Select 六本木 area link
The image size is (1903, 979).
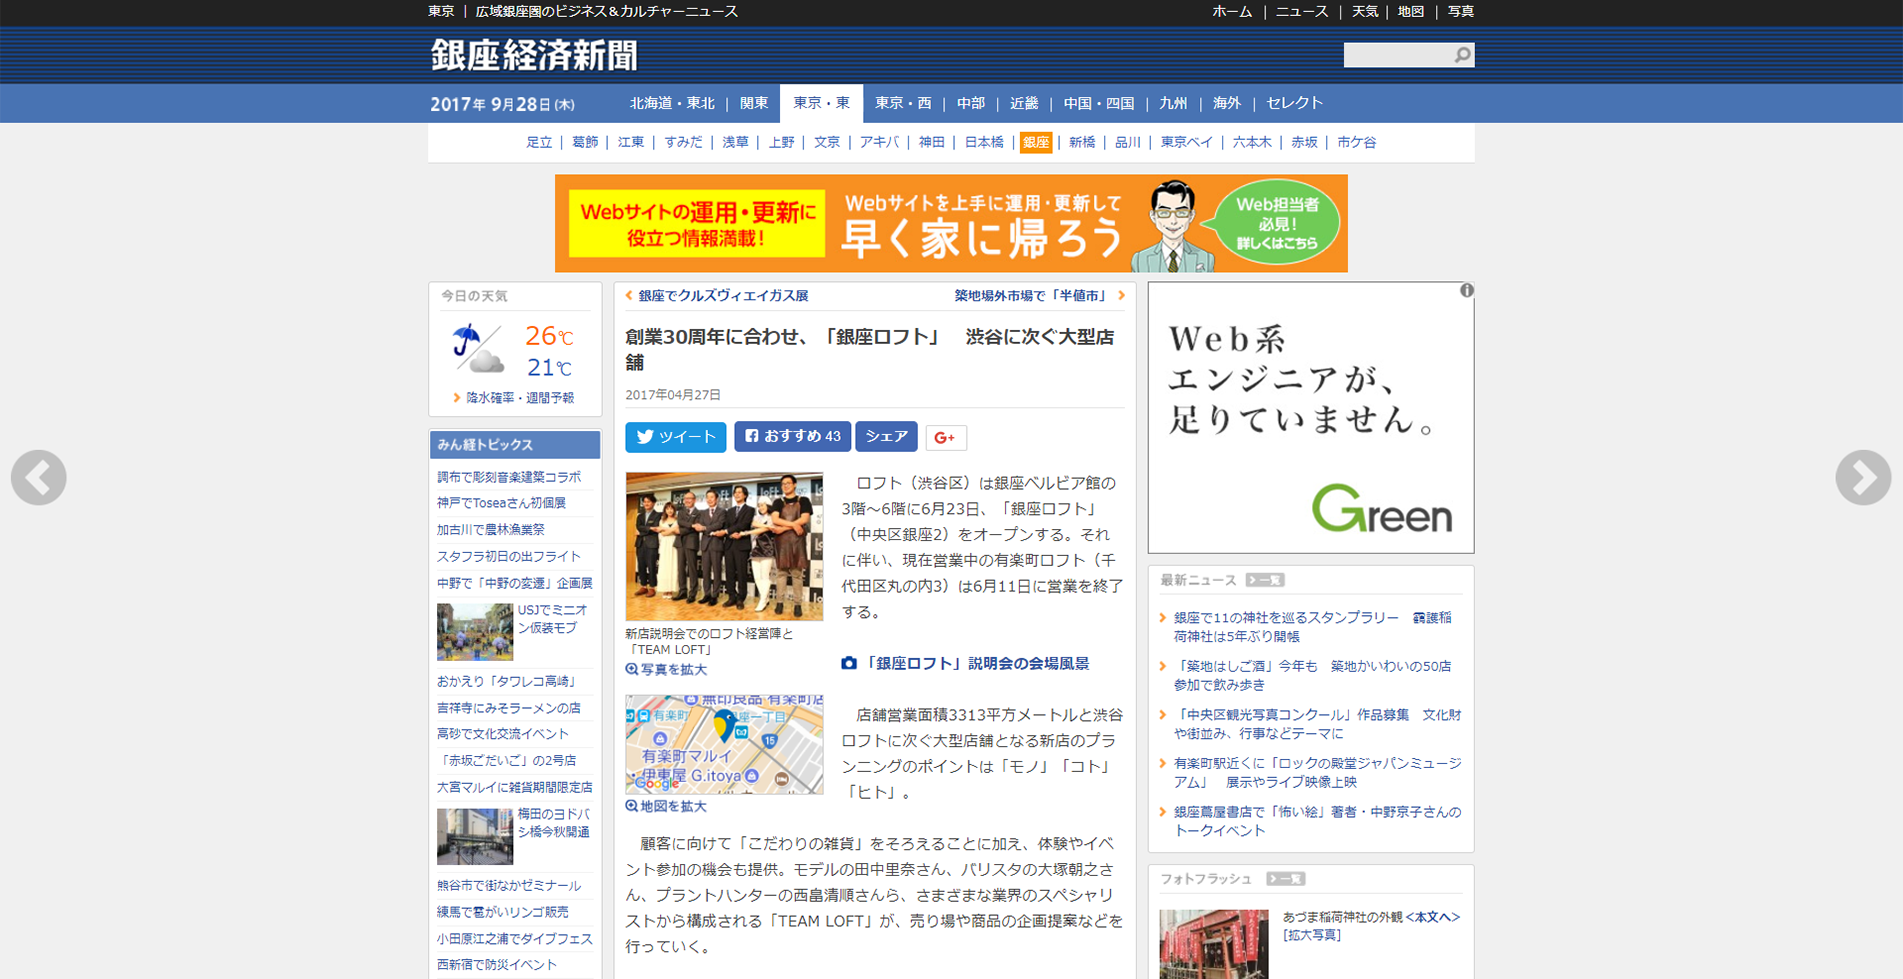(x=1251, y=142)
